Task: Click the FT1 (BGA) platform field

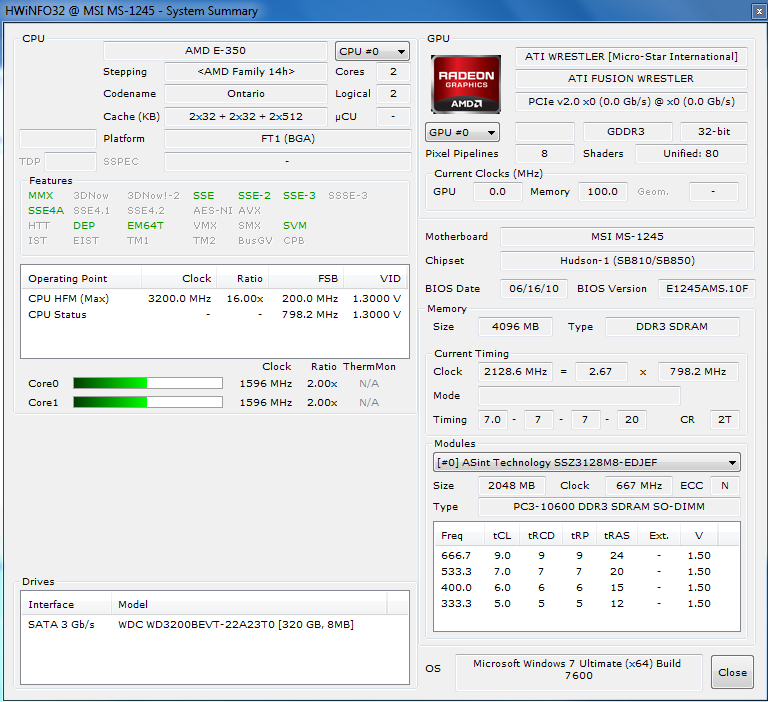Action: [x=288, y=139]
